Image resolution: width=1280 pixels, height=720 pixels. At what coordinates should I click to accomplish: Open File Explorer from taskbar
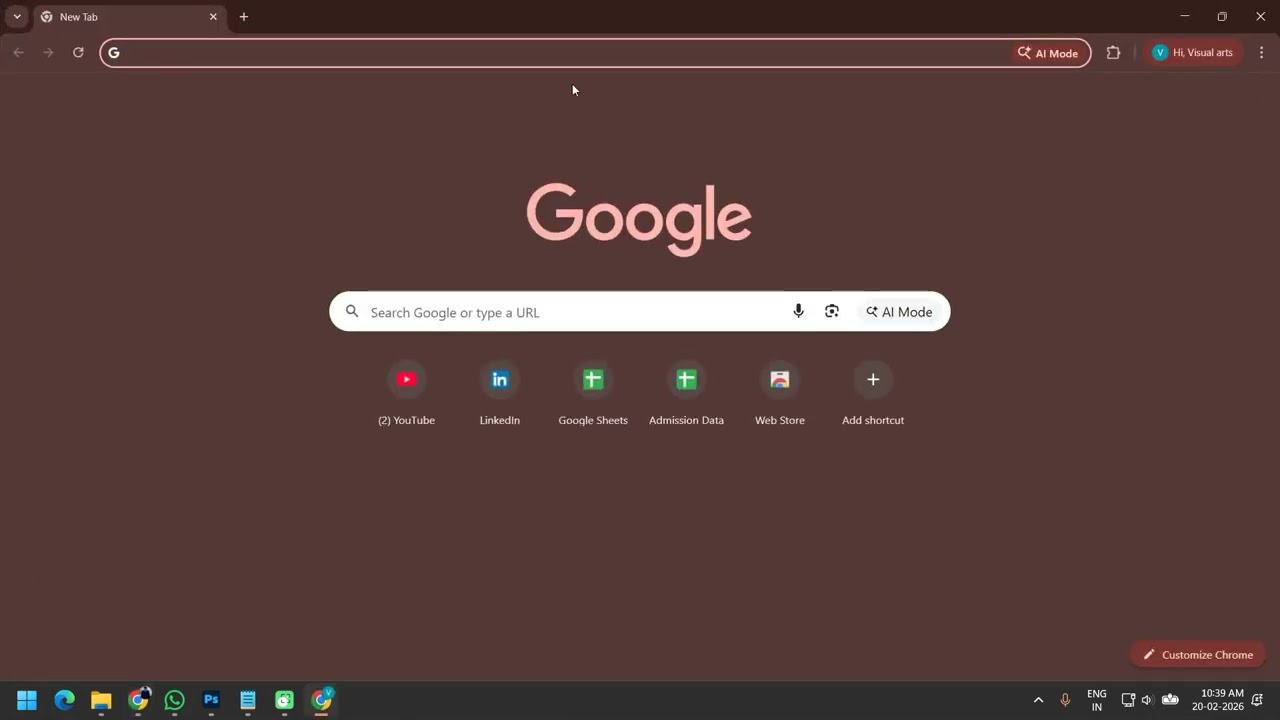[101, 700]
